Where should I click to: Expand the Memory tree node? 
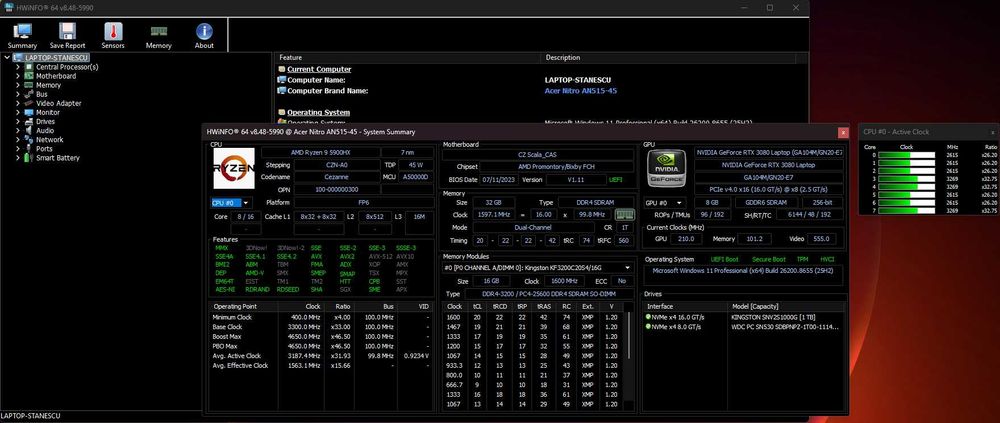[x=18, y=85]
